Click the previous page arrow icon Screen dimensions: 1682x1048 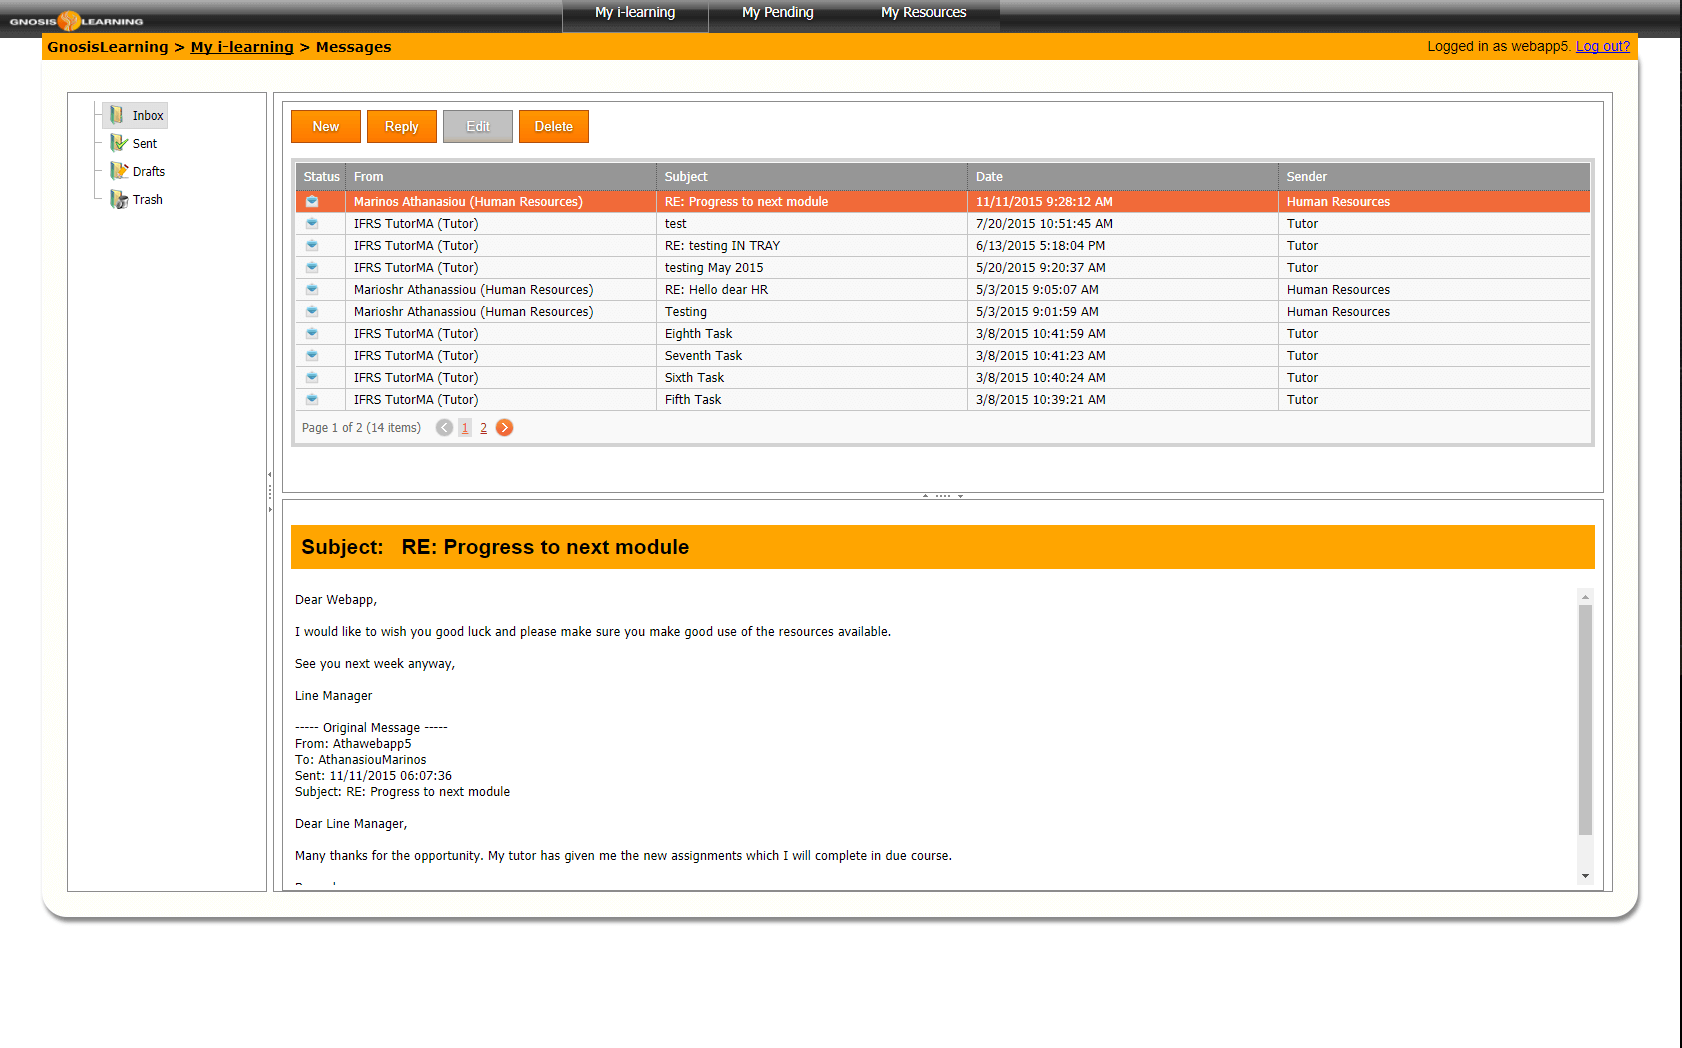click(x=444, y=428)
